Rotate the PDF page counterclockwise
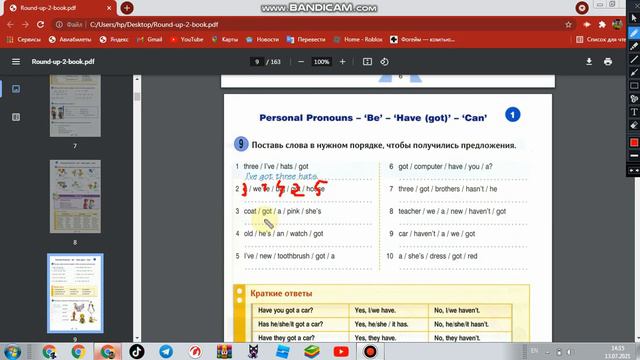This screenshot has height=360, width=640. click(384, 62)
